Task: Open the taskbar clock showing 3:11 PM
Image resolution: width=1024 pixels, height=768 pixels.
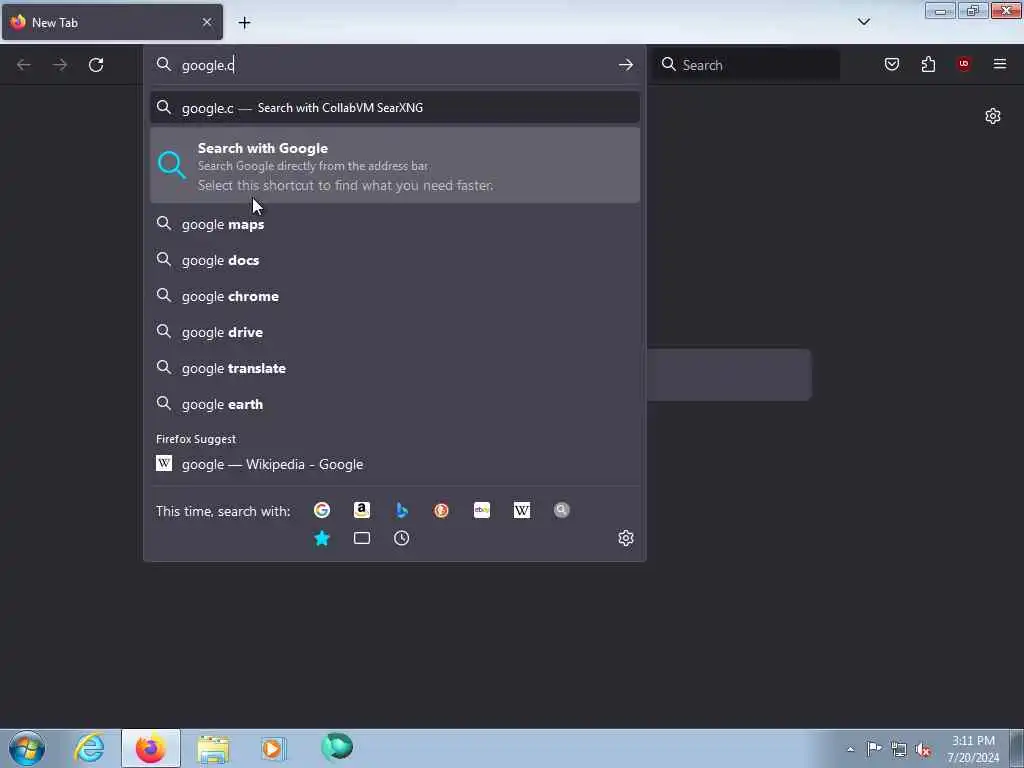Action: point(973,749)
